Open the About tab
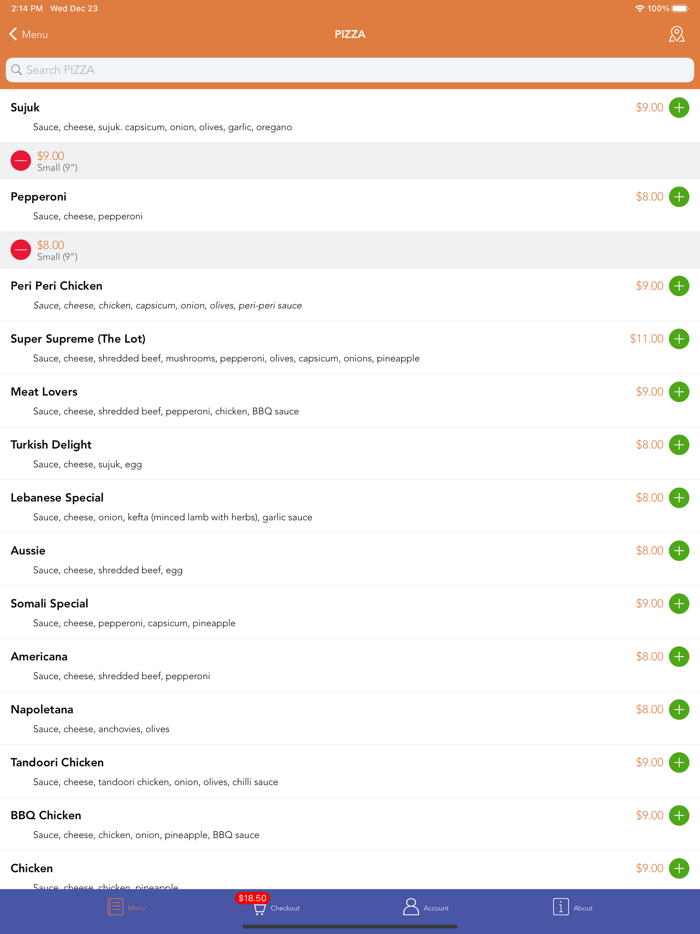Screen dimensions: 700x934 (572, 907)
